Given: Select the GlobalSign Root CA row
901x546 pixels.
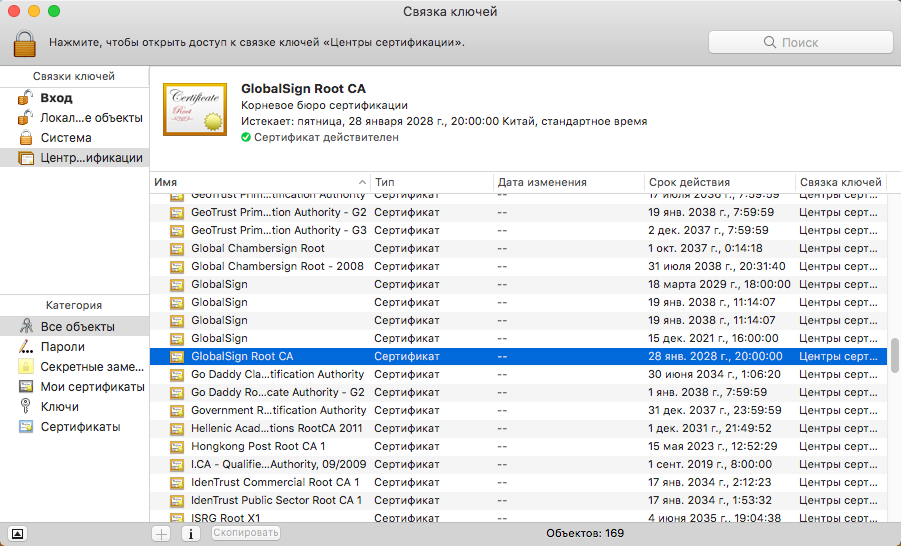Looking at the screenshot, I should (x=518, y=356).
